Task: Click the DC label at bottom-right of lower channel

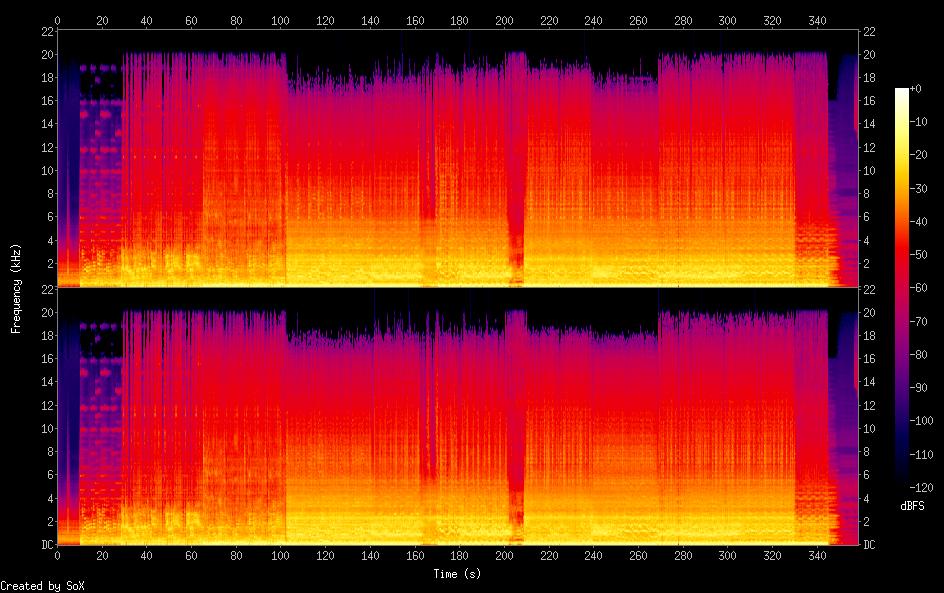Action: coord(869,545)
